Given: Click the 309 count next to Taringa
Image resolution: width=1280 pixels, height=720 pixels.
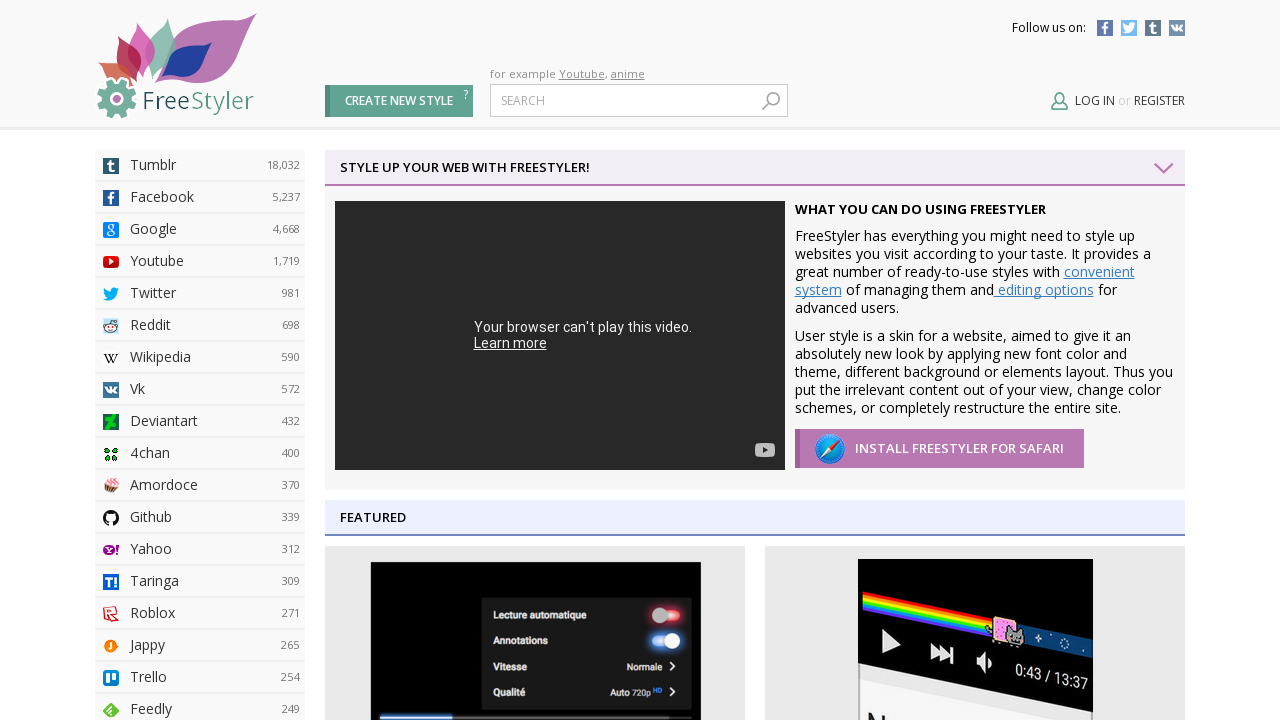Looking at the screenshot, I should 290,581.
